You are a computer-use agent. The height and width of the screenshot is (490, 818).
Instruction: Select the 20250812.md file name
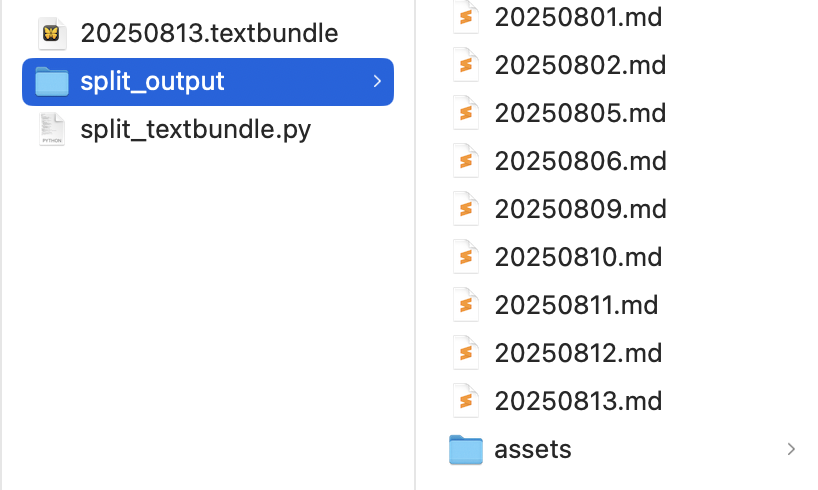click(578, 353)
